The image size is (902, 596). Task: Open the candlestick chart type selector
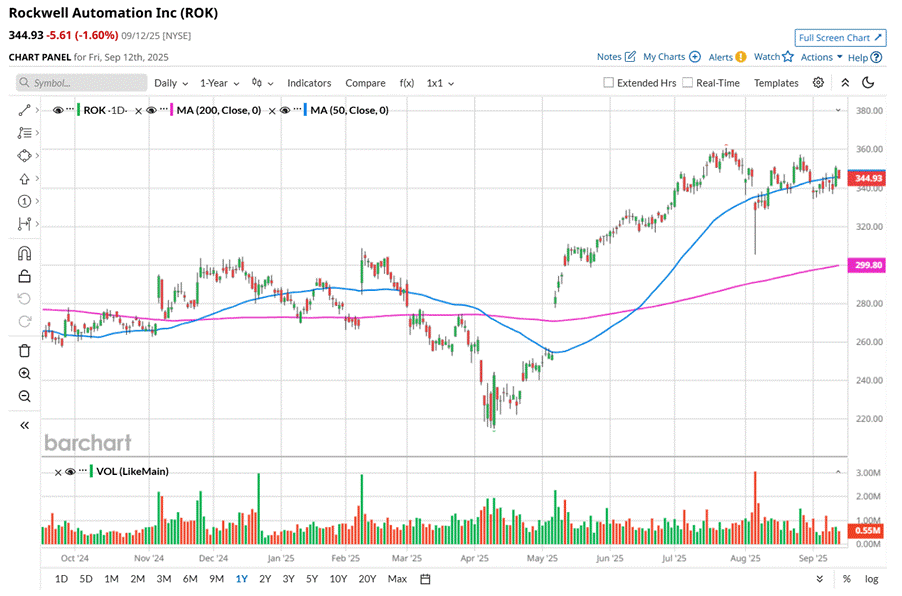(x=262, y=83)
